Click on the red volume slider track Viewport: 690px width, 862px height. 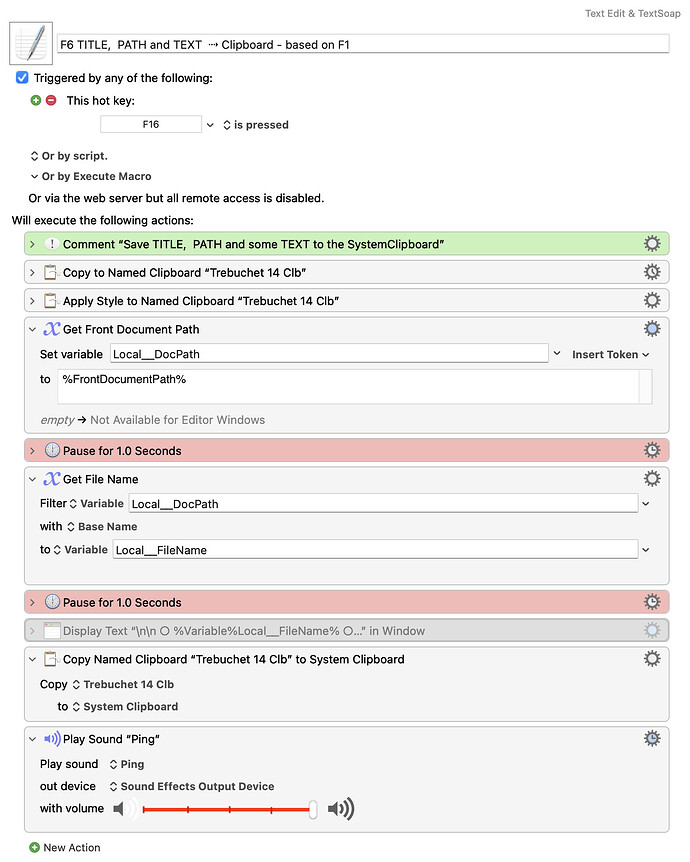coord(230,808)
